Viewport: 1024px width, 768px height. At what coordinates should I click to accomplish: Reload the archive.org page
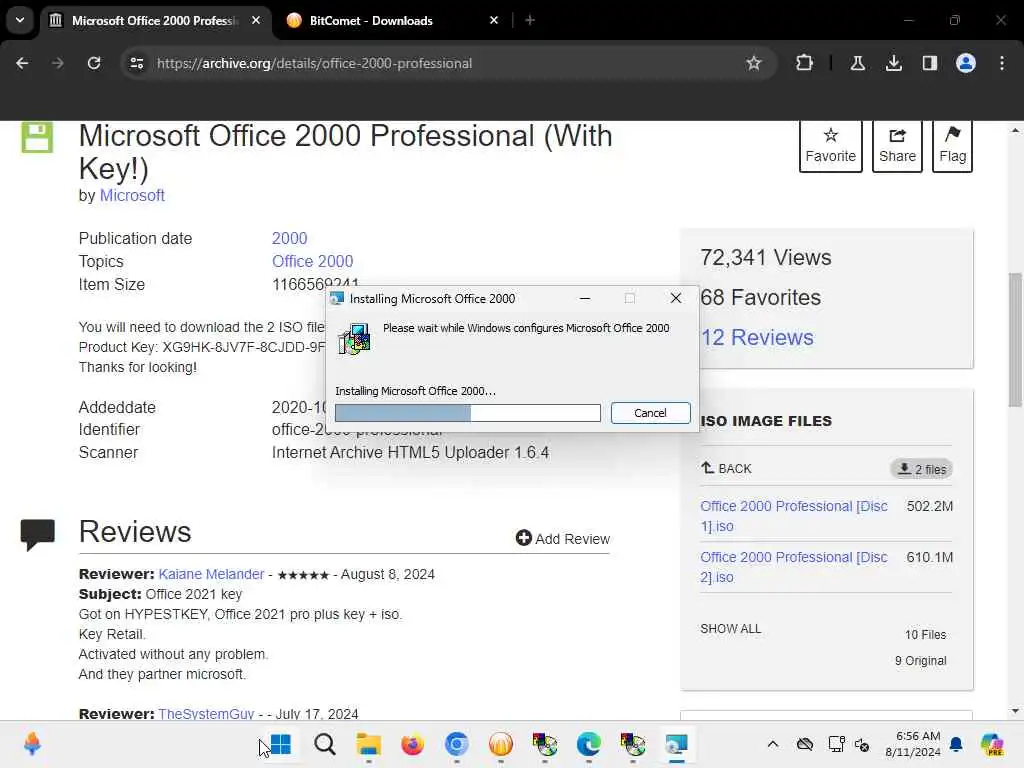(94, 63)
